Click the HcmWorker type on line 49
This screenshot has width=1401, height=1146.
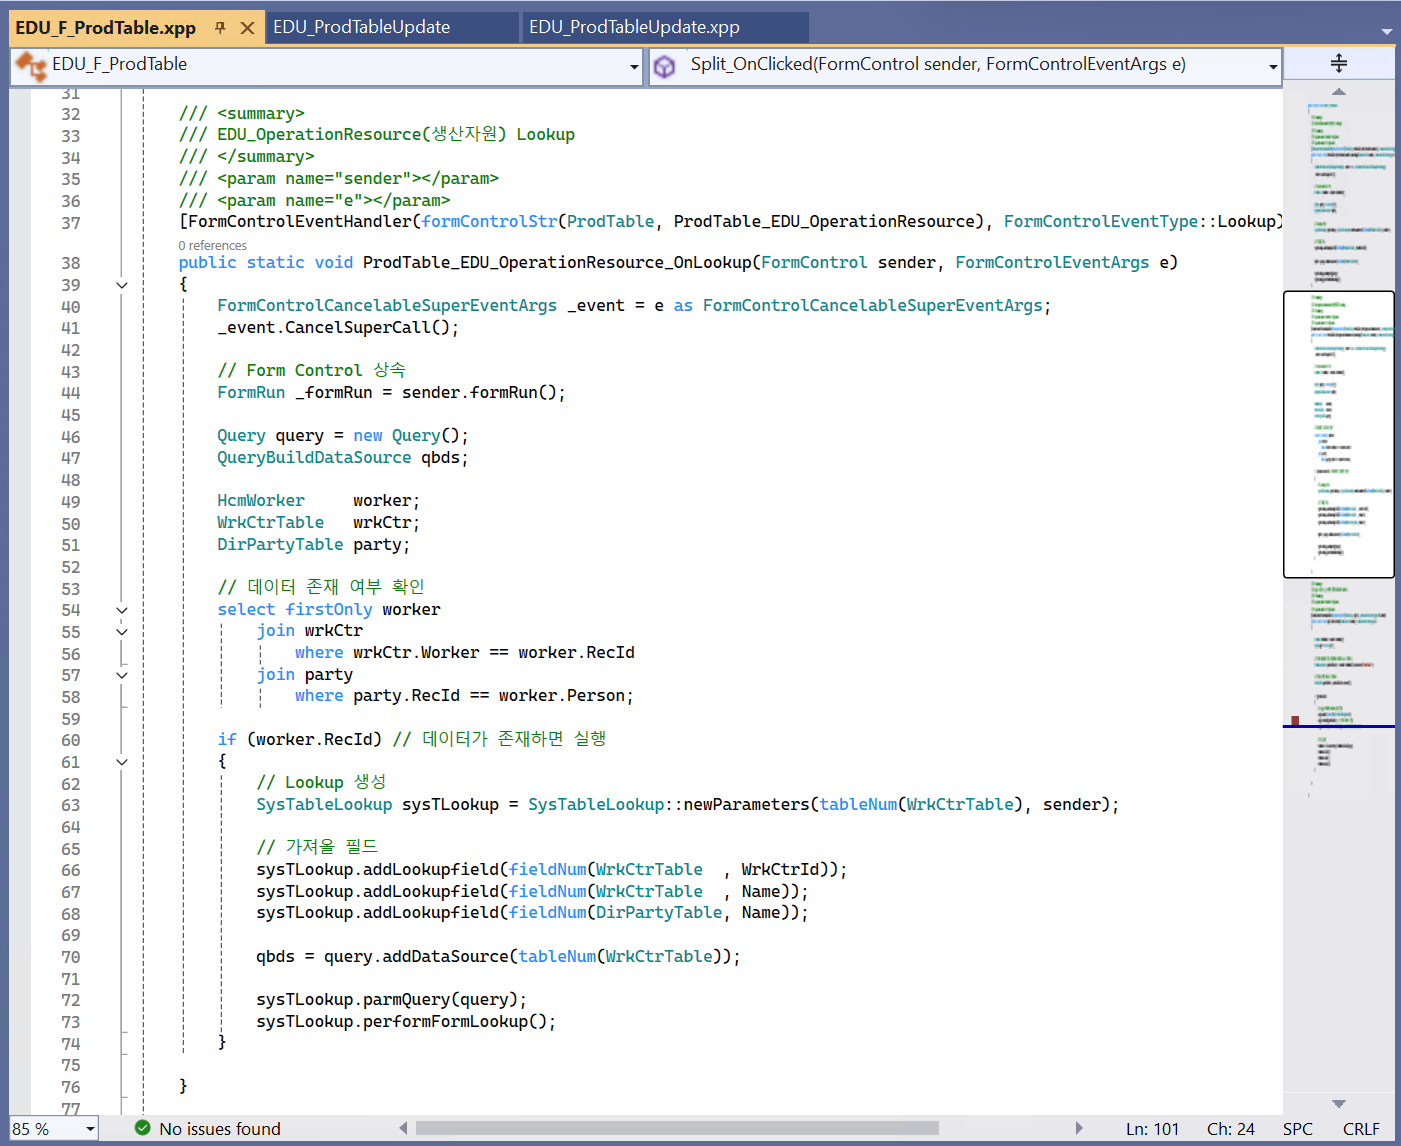point(260,501)
